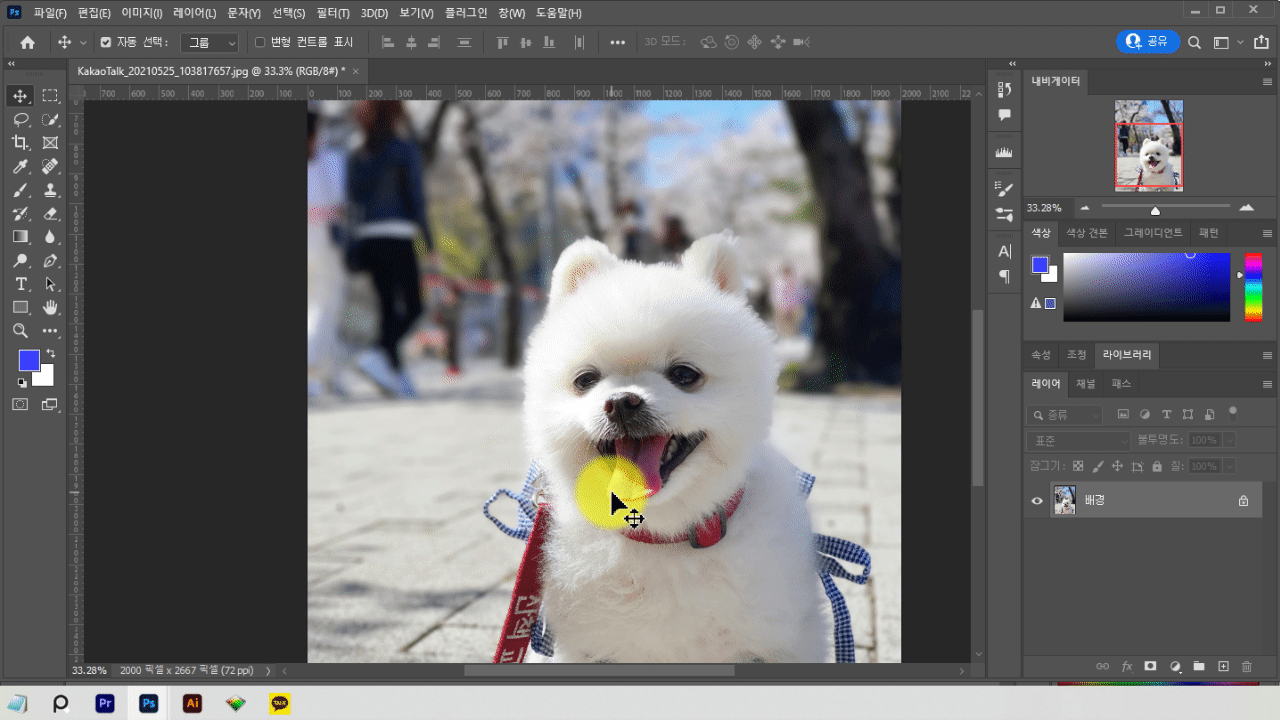
Task: Add a layer mask
Action: click(1150, 666)
